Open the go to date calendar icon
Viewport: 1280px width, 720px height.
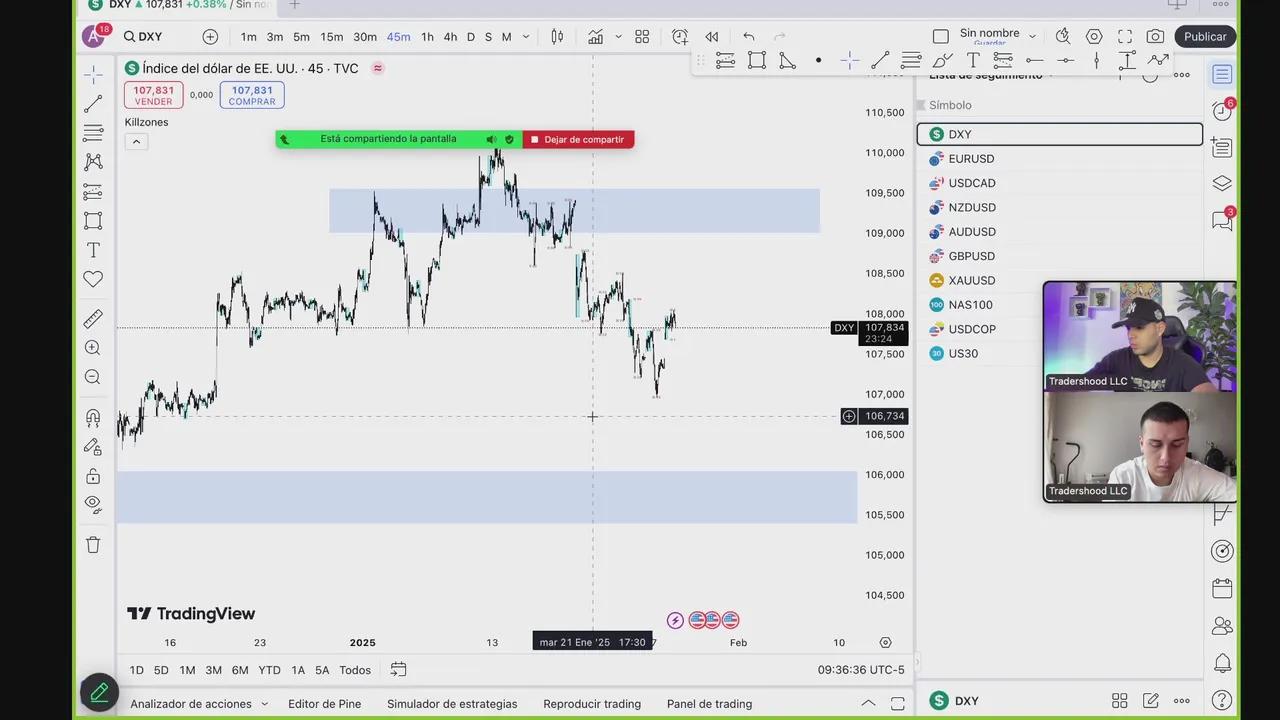point(398,670)
